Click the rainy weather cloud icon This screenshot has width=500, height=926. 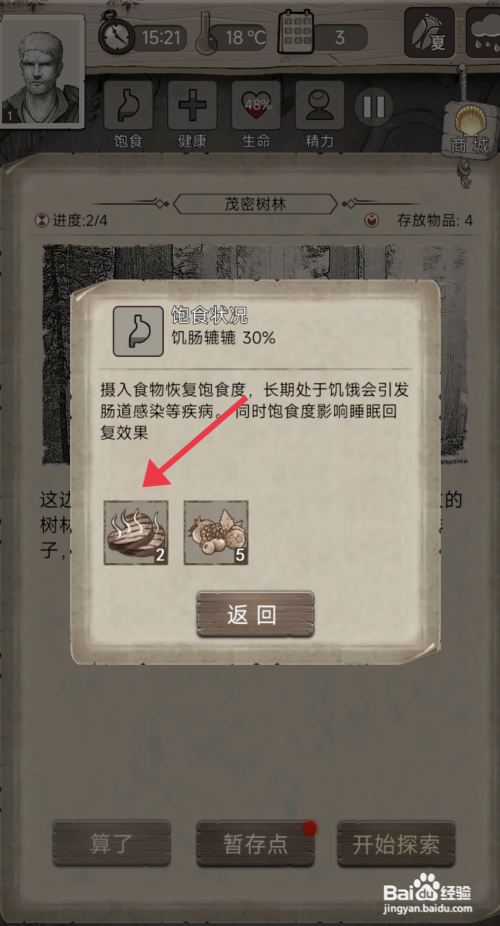pyautogui.click(x=483, y=32)
